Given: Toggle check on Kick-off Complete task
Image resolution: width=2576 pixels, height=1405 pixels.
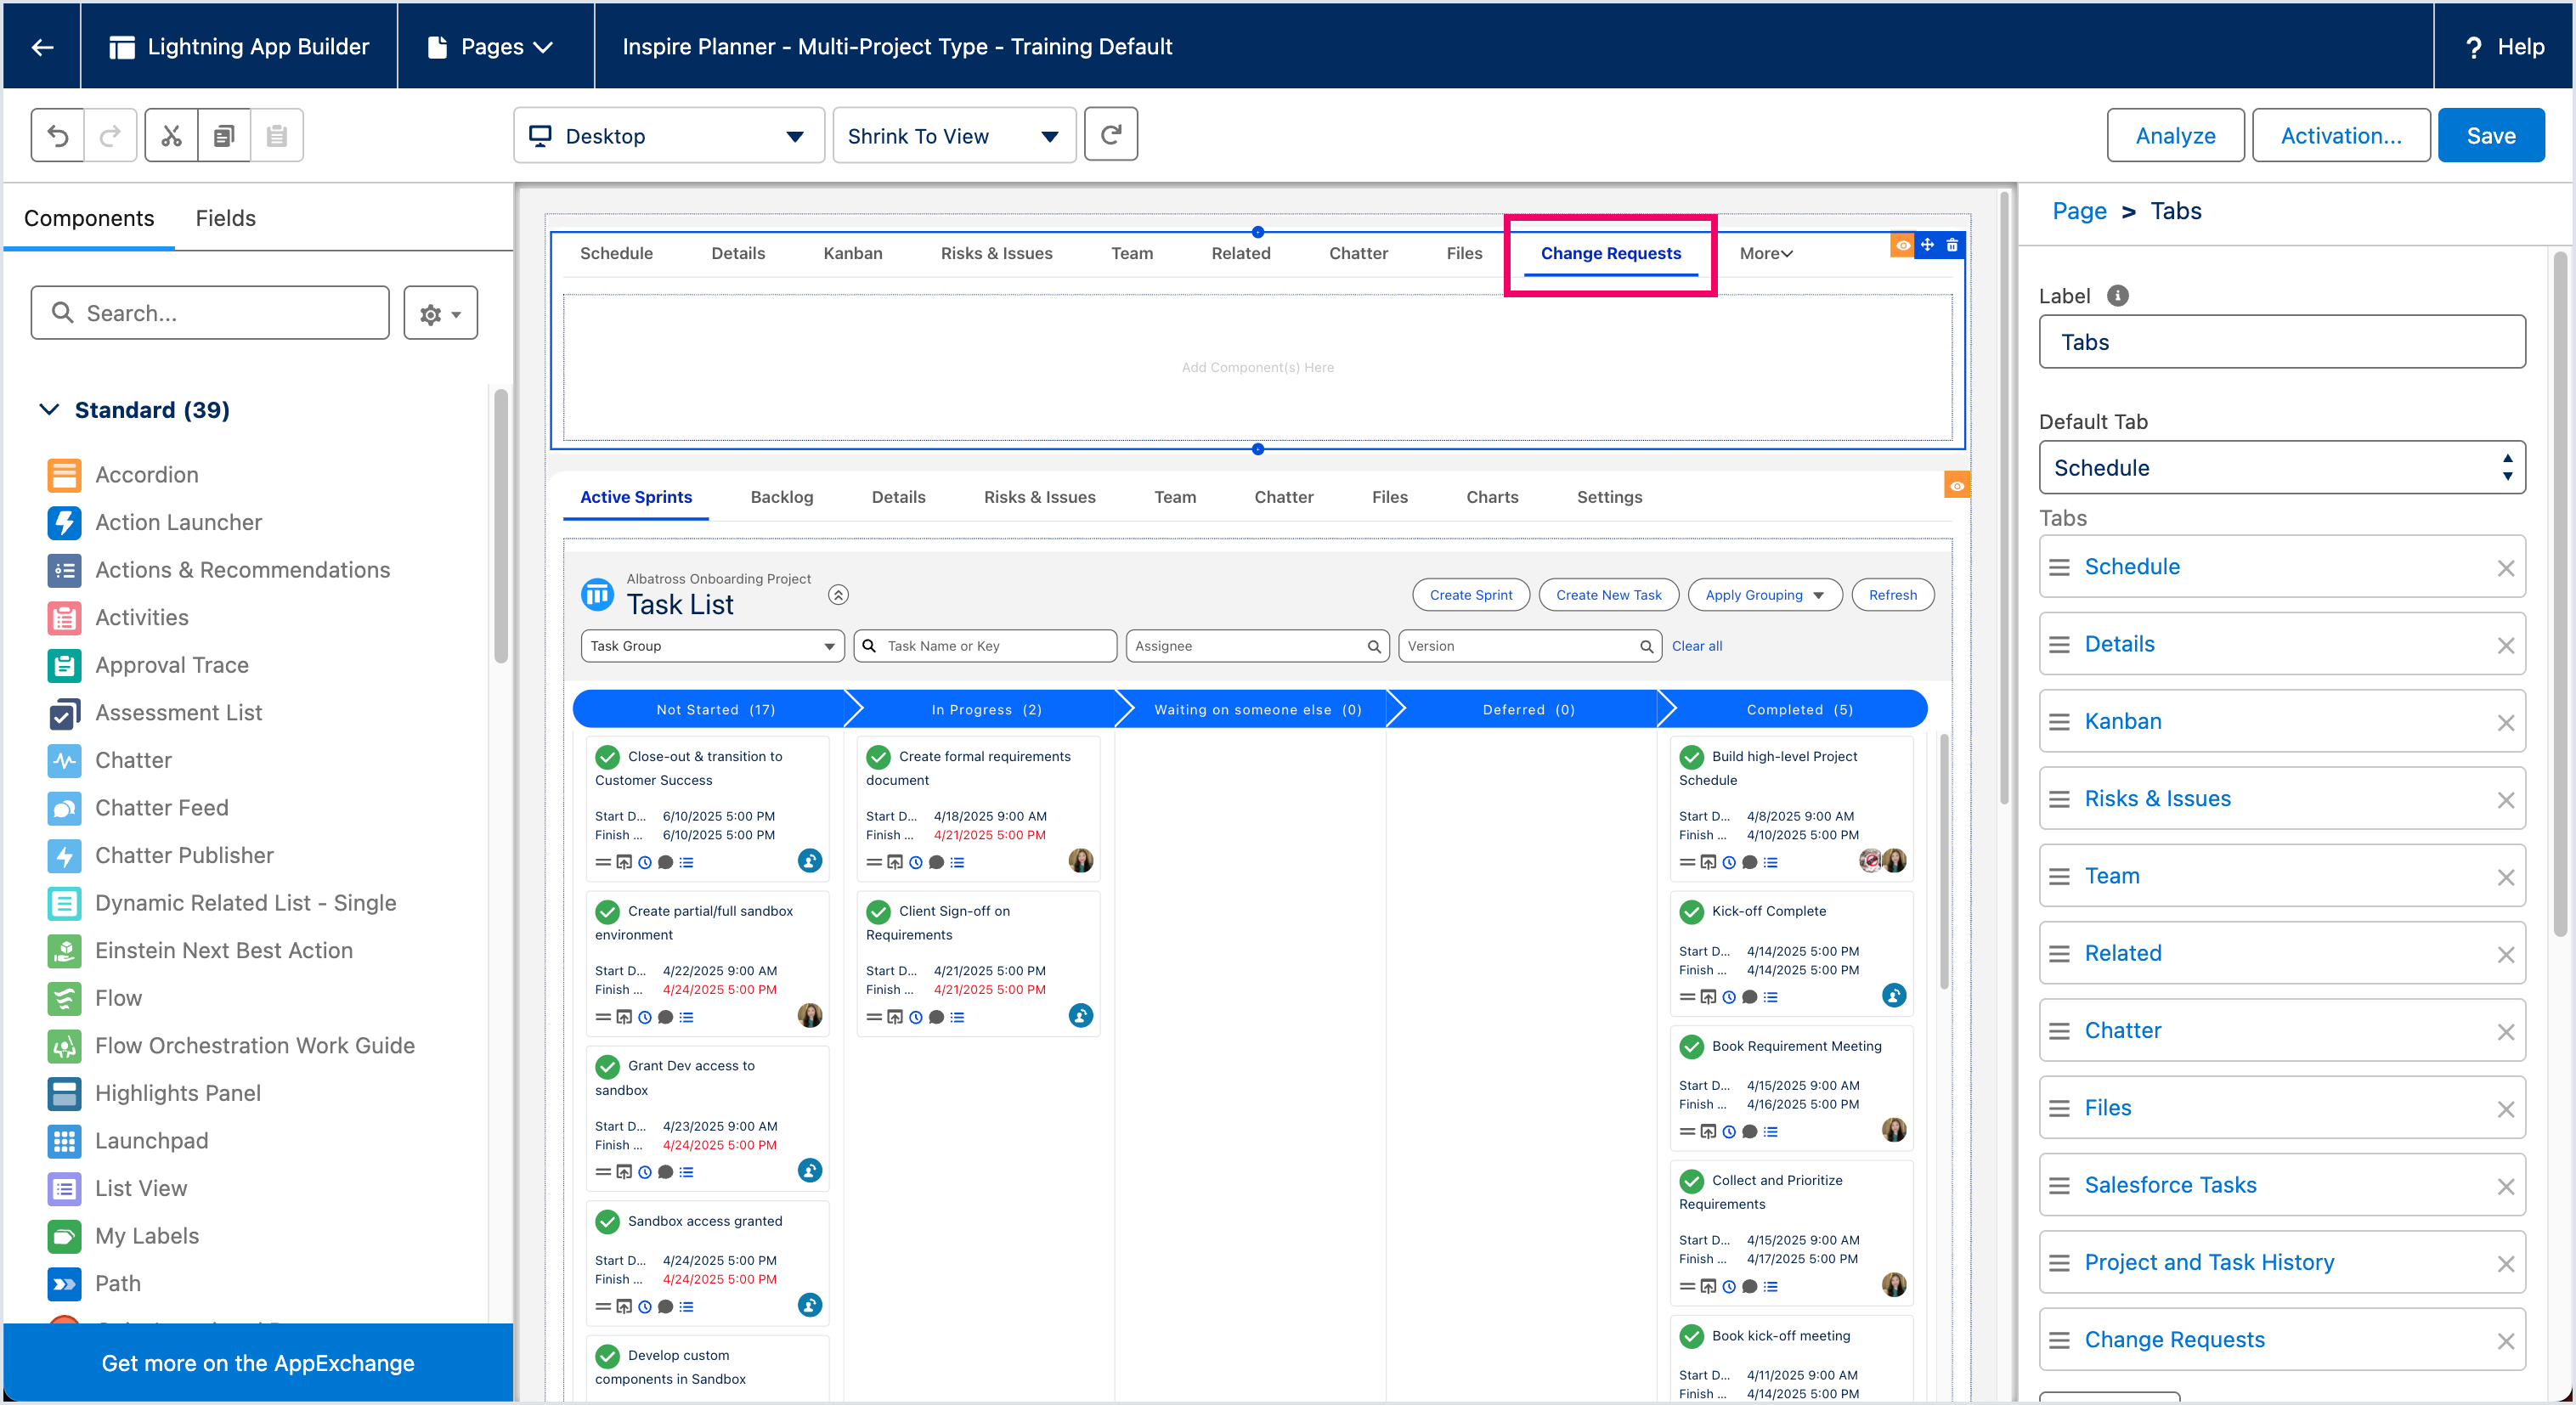Looking at the screenshot, I should click(x=1691, y=912).
